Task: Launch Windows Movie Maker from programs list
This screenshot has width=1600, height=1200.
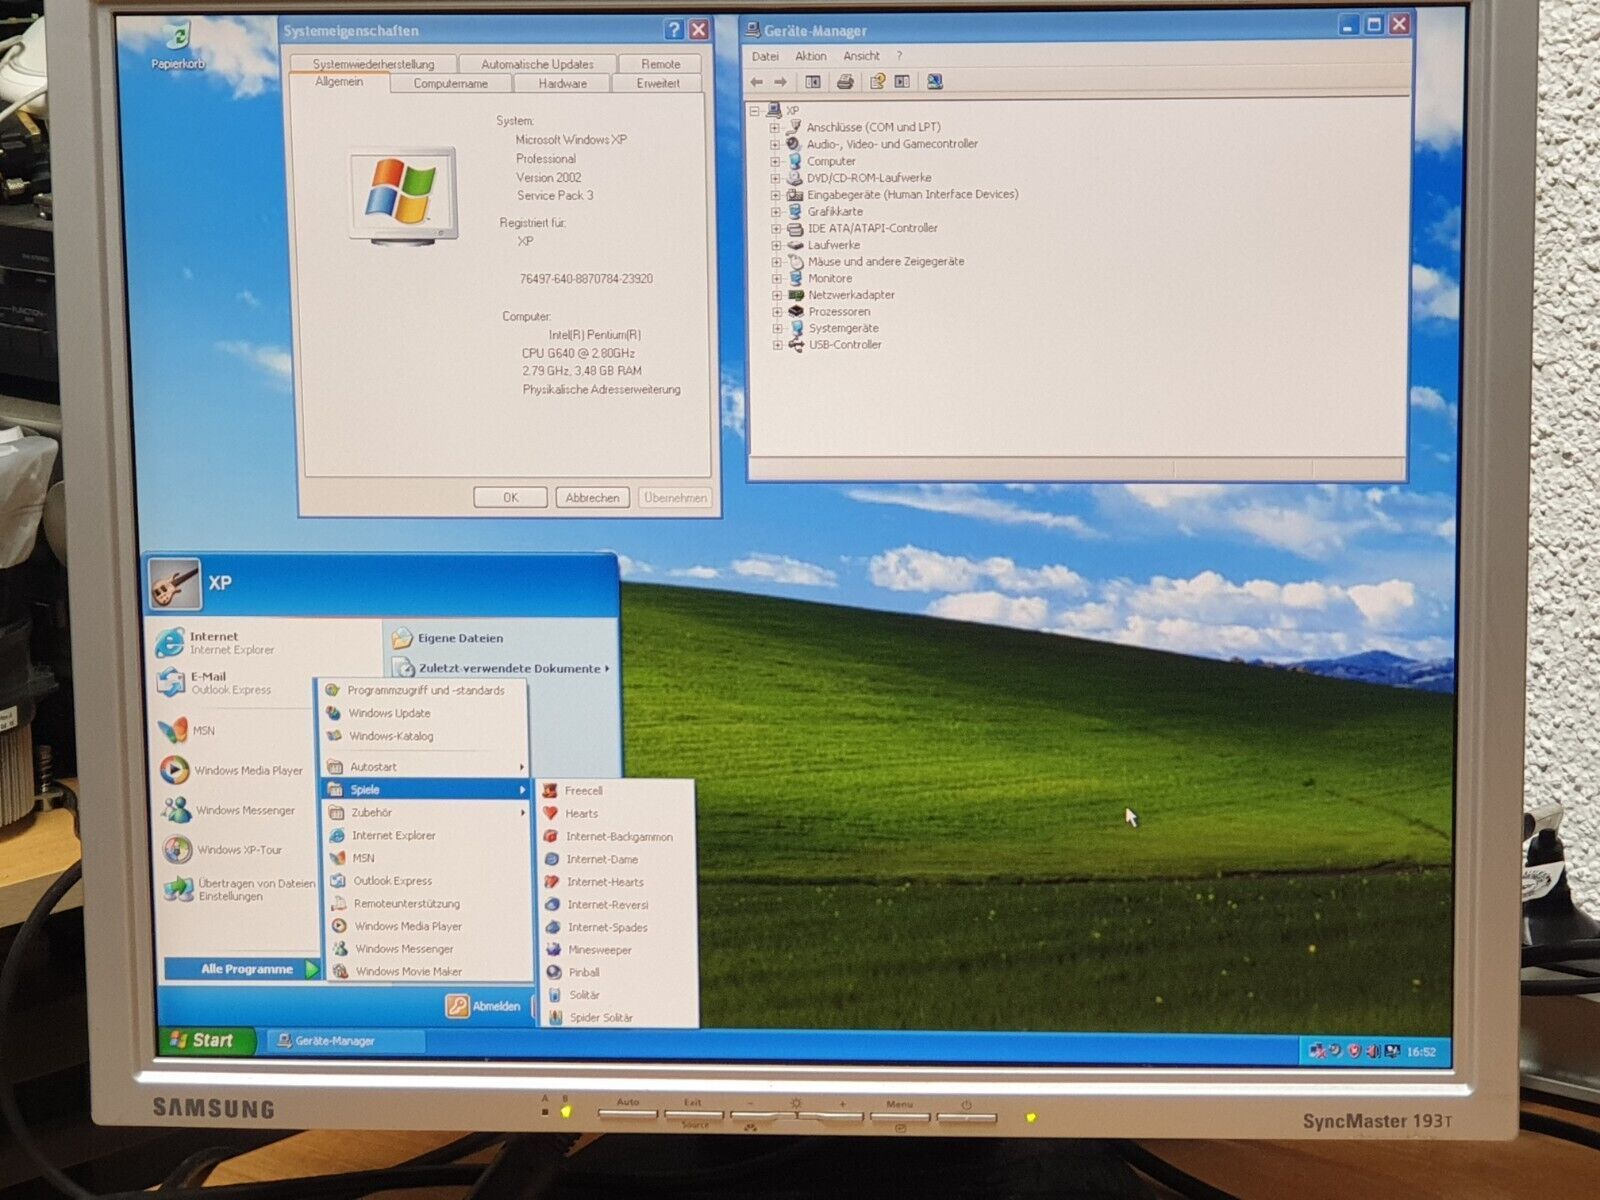Action: (x=408, y=971)
